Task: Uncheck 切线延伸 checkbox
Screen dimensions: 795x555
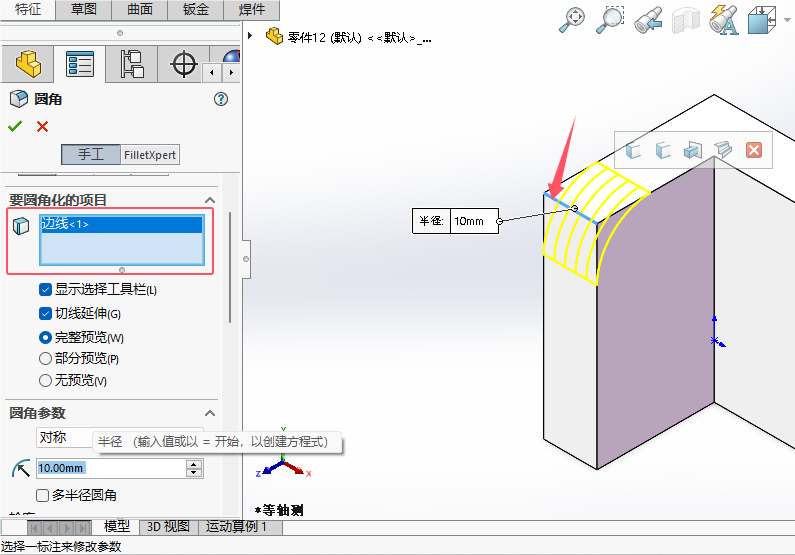Action: pyautogui.click(x=45, y=313)
